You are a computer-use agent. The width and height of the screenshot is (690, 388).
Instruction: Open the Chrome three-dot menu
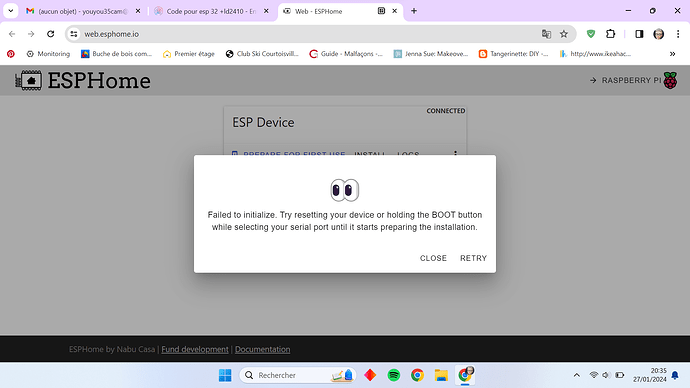678,34
